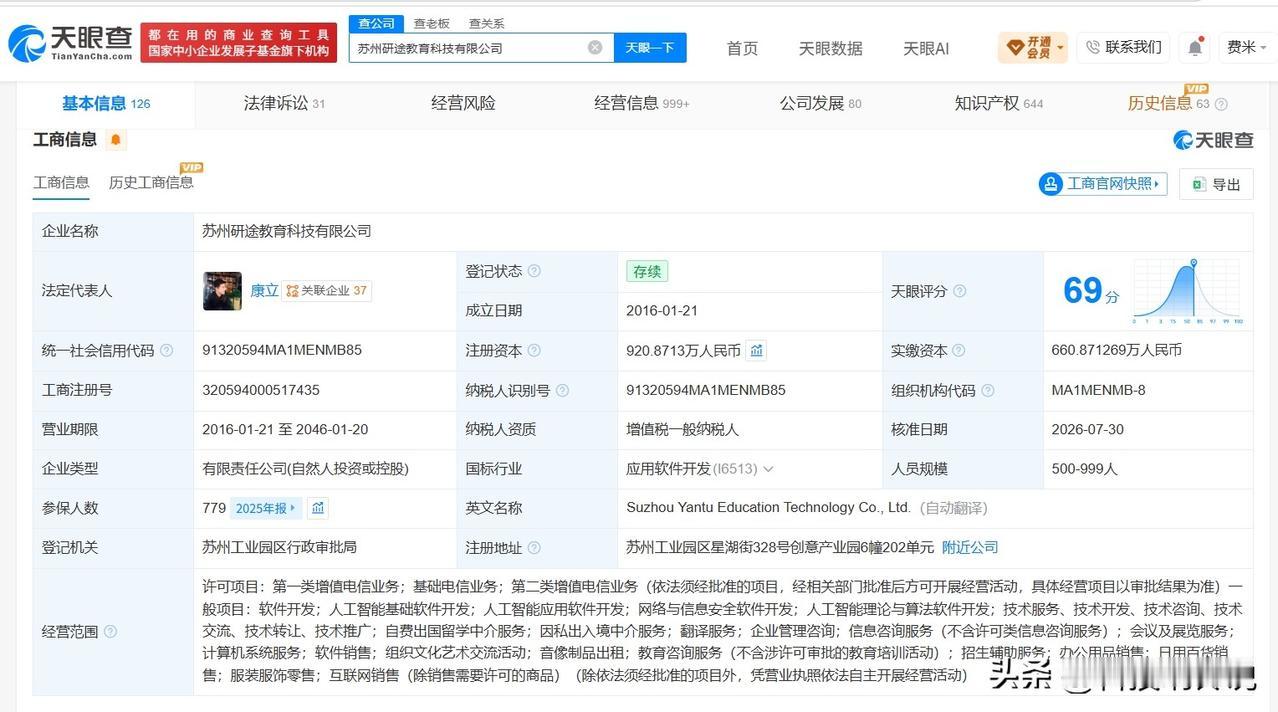Switch to 历史工商信息 sub-tab
1278x712 pixels.
pos(151,182)
